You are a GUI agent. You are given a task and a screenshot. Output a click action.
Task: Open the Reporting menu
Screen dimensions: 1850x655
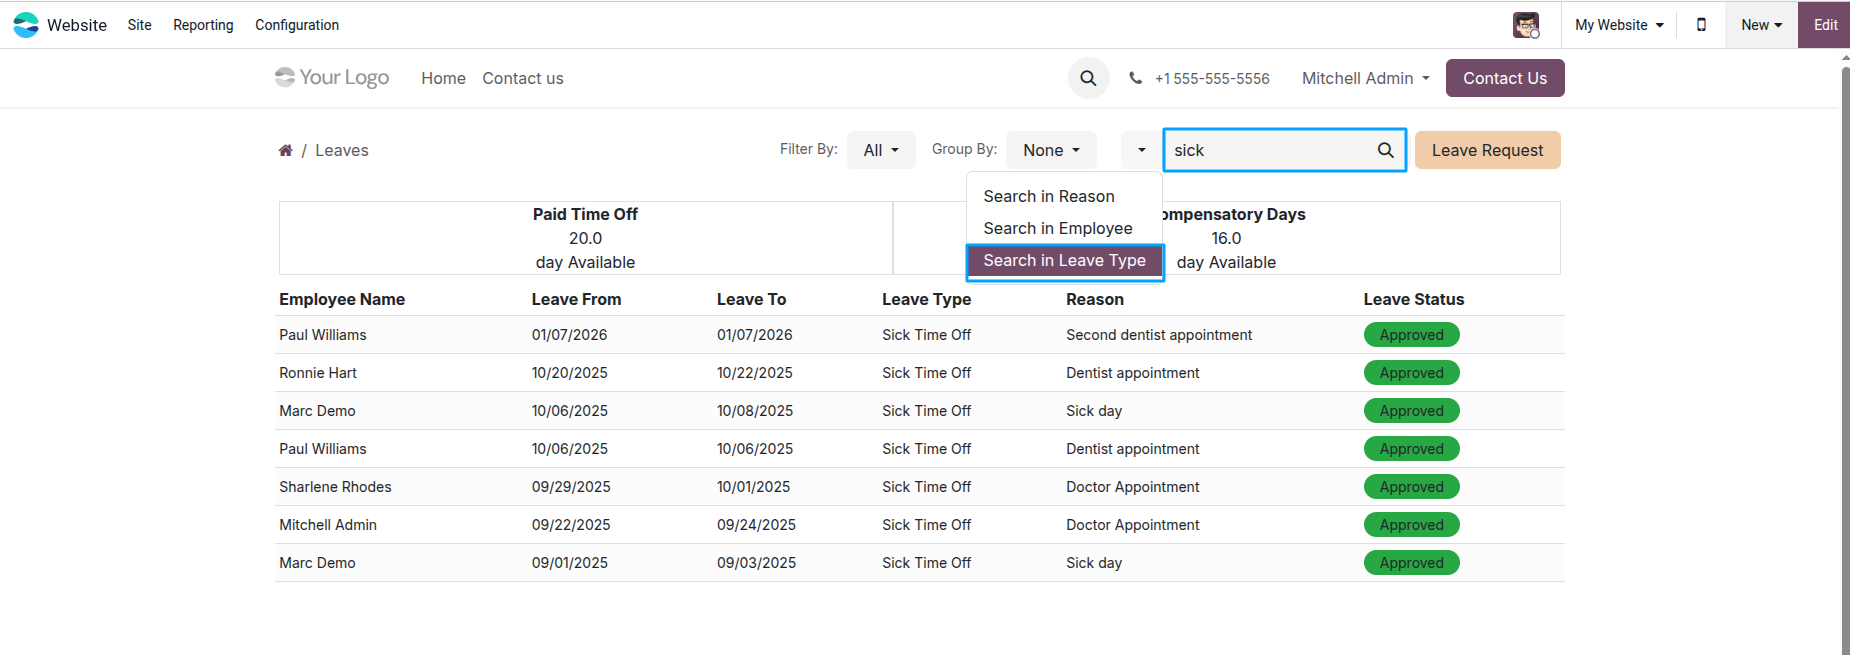[203, 25]
